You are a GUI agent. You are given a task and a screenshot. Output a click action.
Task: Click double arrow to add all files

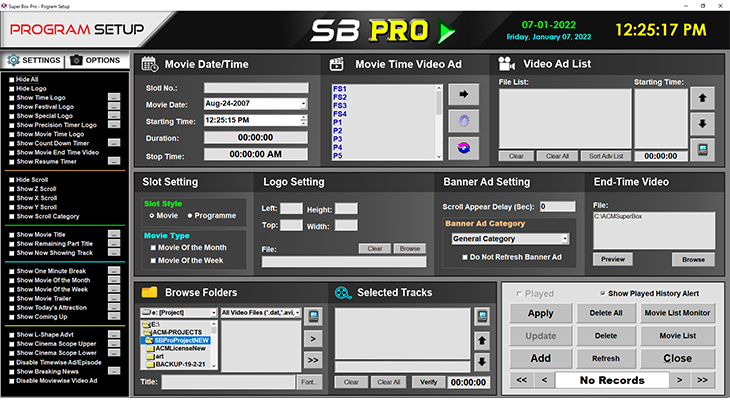click(x=313, y=360)
